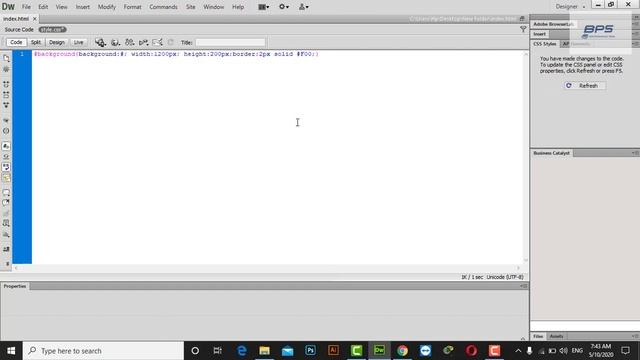
Task: Select the Insert panel tab
Action: click(x=539, y=34)
